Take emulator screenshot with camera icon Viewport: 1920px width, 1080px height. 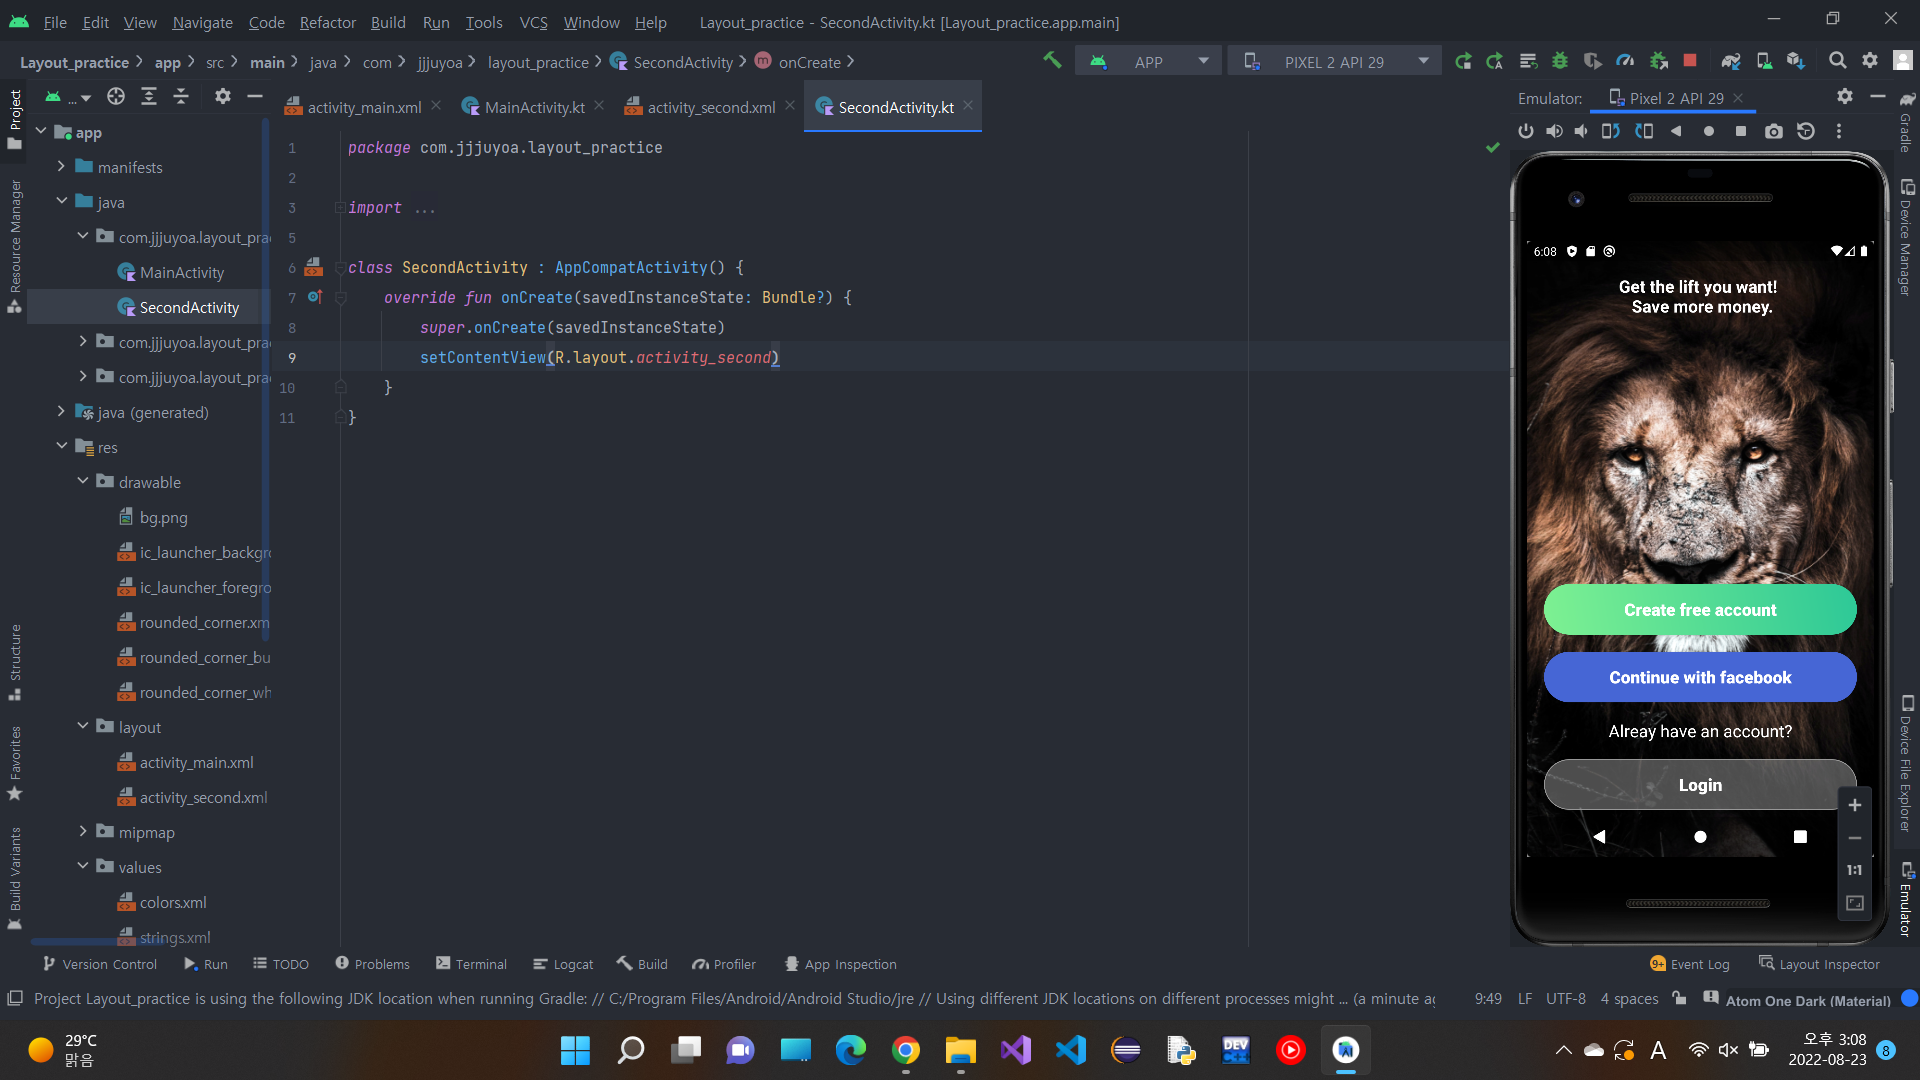click(x=1773, y=131)
